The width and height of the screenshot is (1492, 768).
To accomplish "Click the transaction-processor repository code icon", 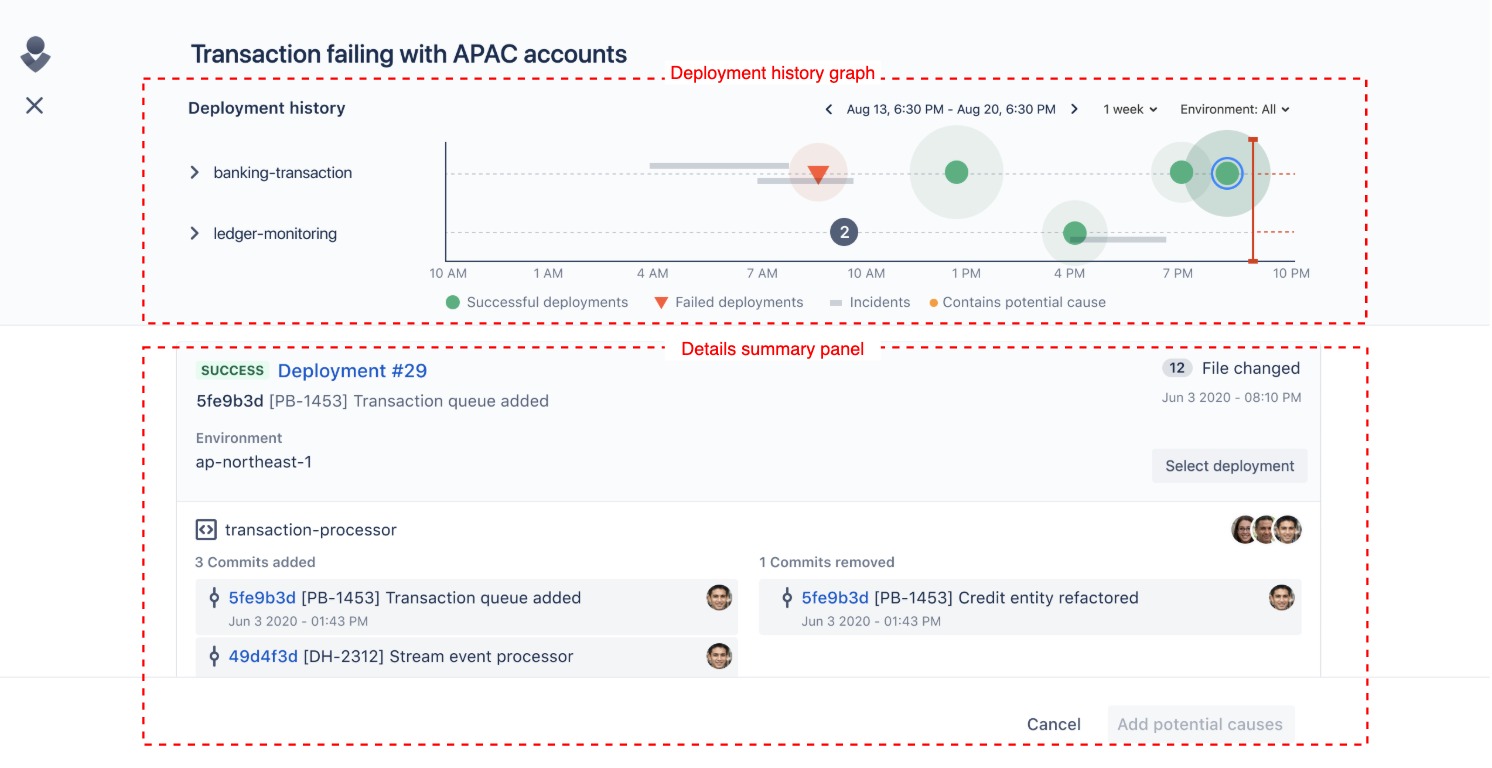I will (206, 530).
